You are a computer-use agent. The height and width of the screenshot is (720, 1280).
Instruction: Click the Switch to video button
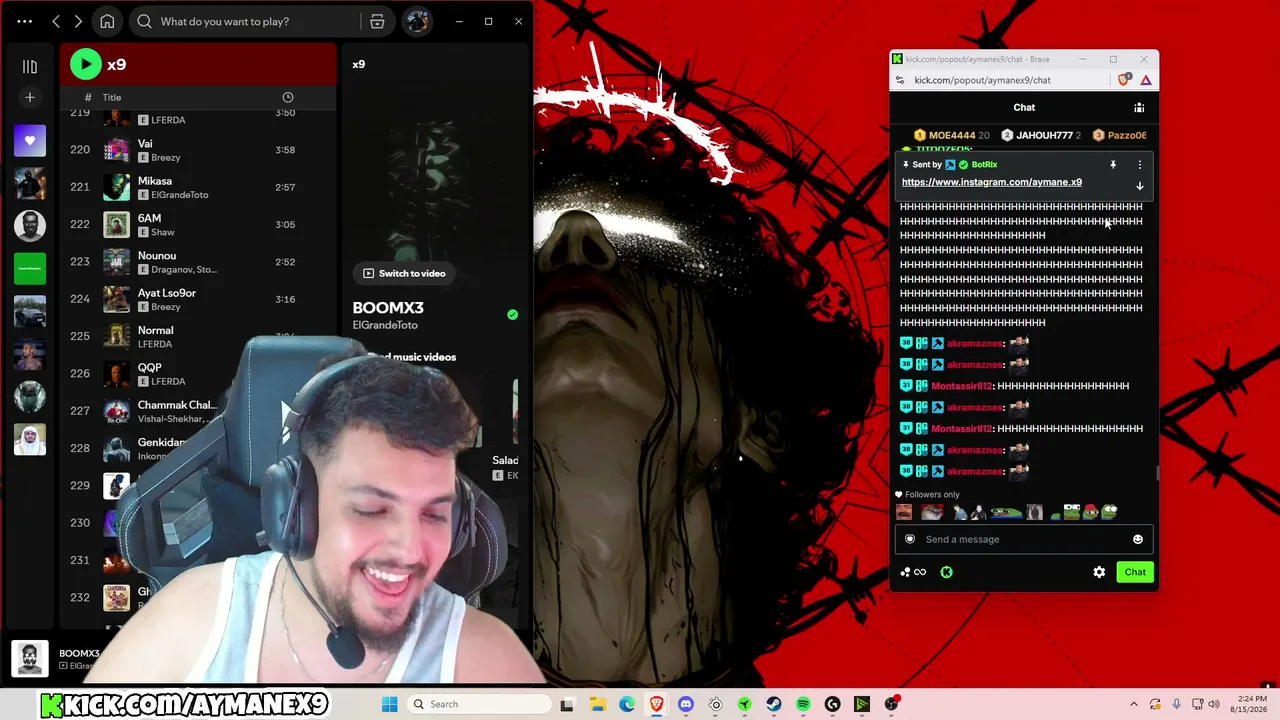(404, 273)
